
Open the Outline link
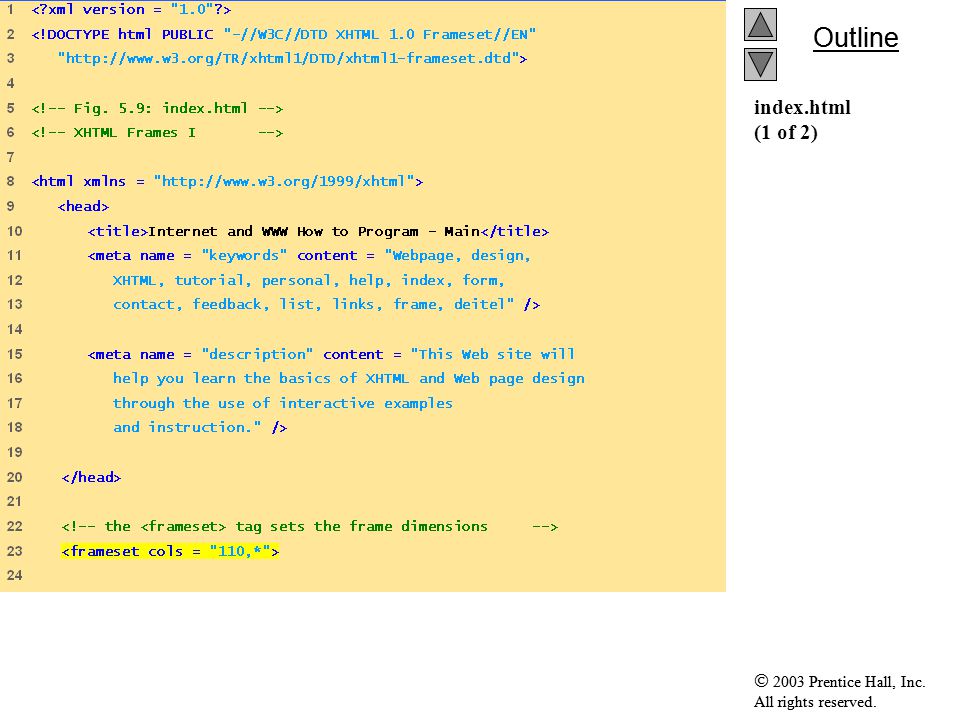pyautogui.click(x=855, y=38)
